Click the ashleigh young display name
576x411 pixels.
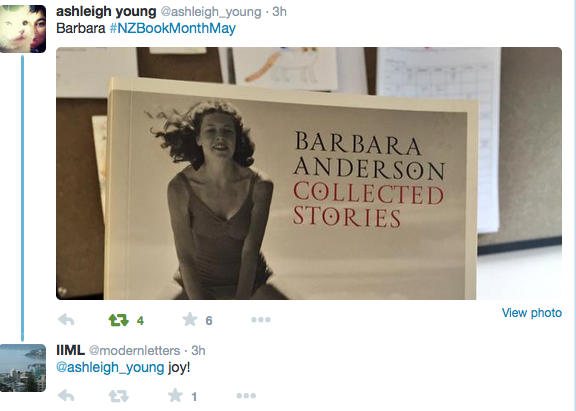(106, 11)
